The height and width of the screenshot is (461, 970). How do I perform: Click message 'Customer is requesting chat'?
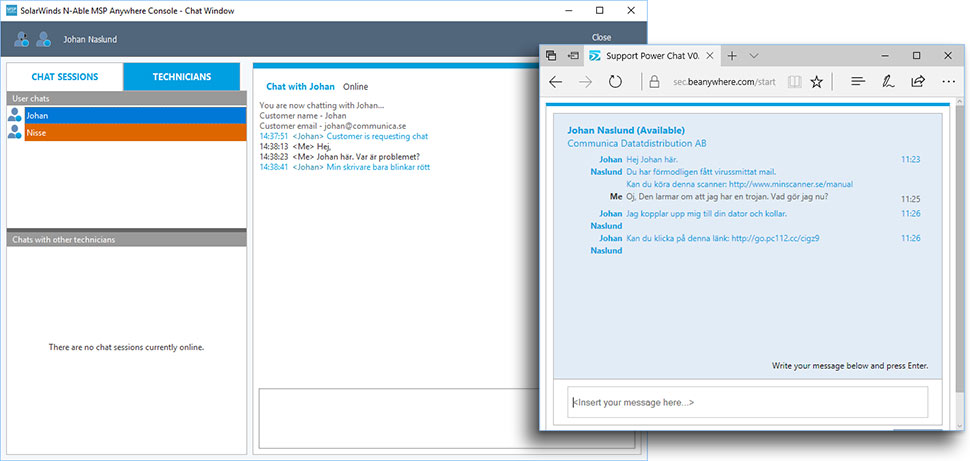pyautogui.click(x=377, y=136)
